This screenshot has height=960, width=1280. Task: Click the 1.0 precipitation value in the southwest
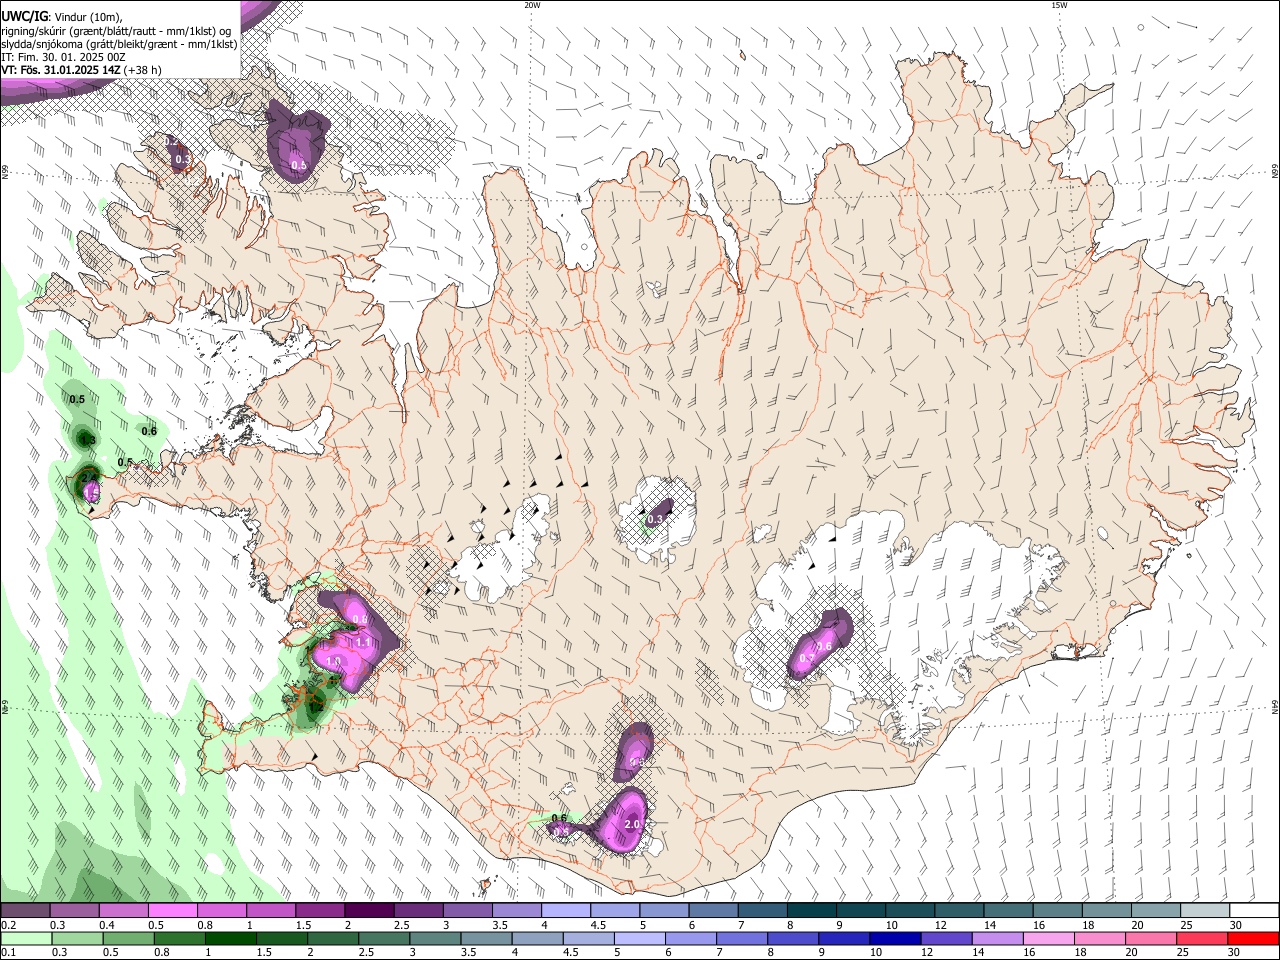333,661
